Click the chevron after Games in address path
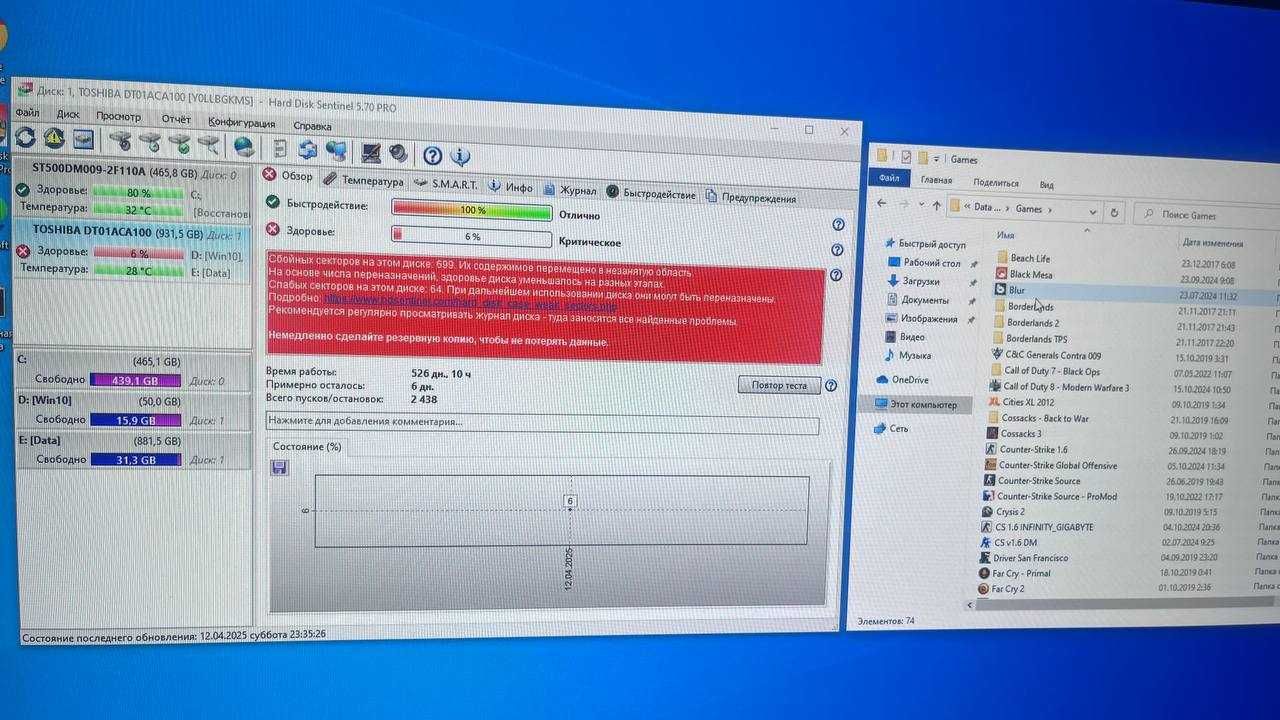The image size is (1280, 720). click(x=1049, y=210)
